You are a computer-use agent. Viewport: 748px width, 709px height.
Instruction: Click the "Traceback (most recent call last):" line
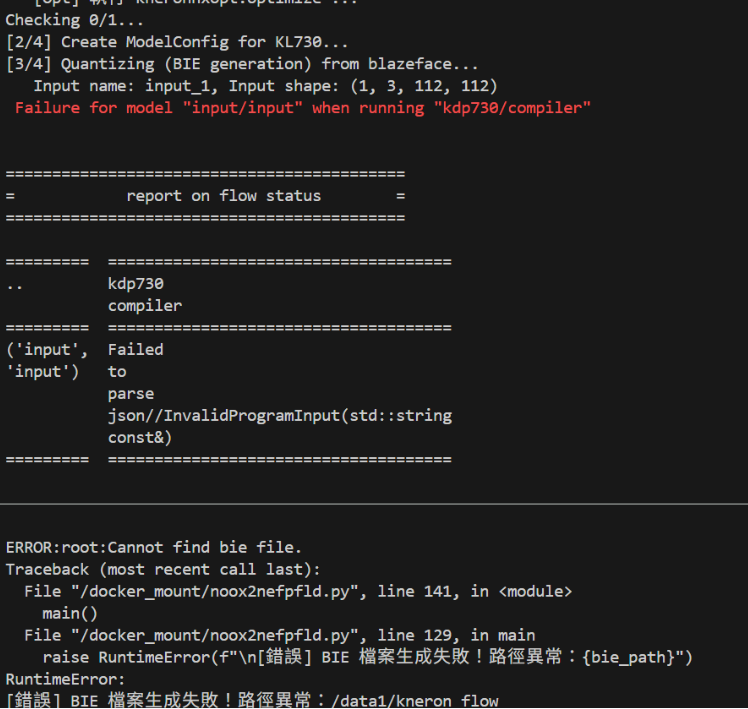(x=163, y=569)
